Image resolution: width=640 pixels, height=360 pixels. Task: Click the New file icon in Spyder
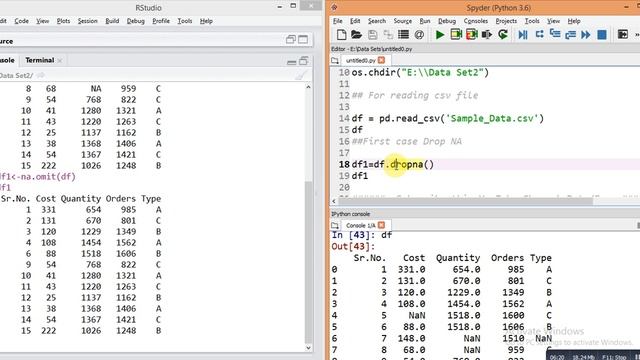click(342, 35)
